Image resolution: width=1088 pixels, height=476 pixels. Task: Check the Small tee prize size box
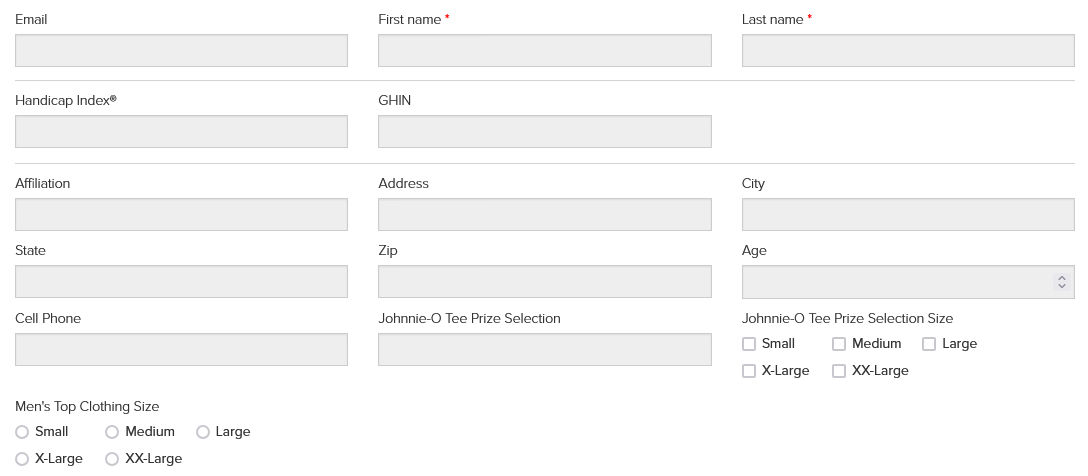pyautogui.click(x=749, y=344)
